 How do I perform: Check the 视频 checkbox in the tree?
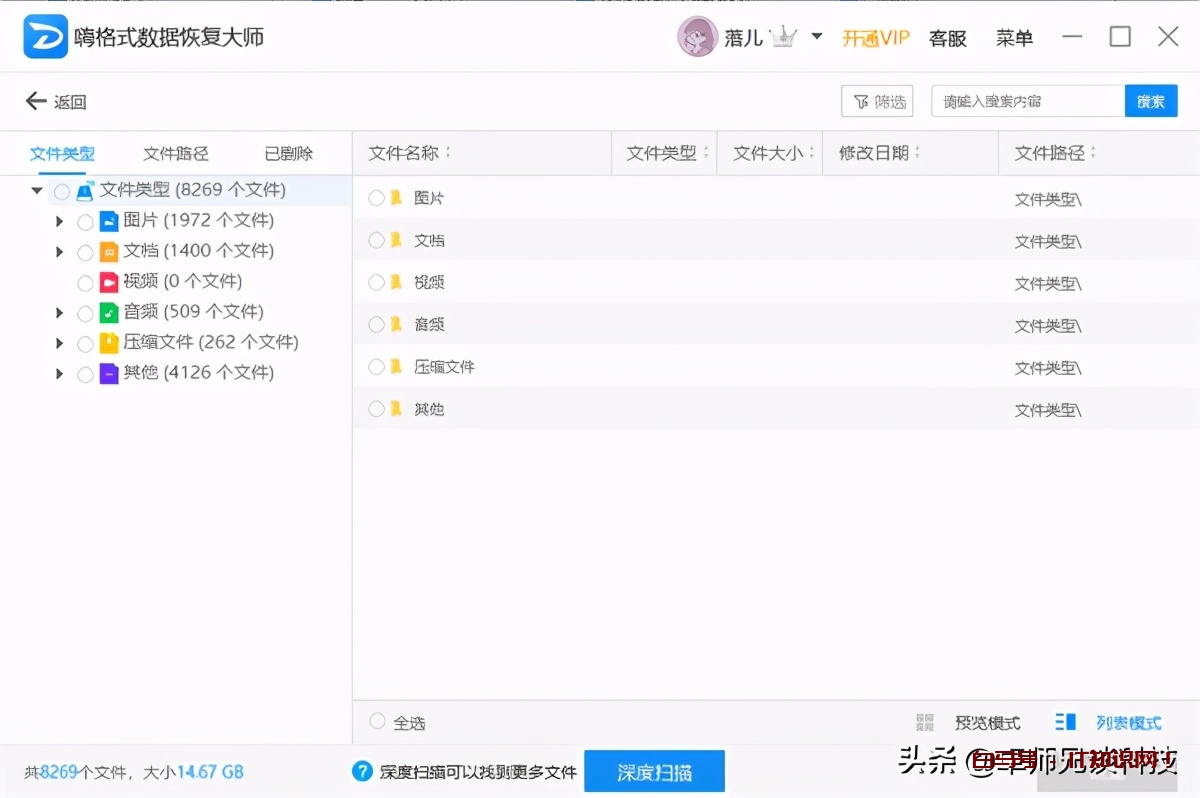tap(86, 281)
